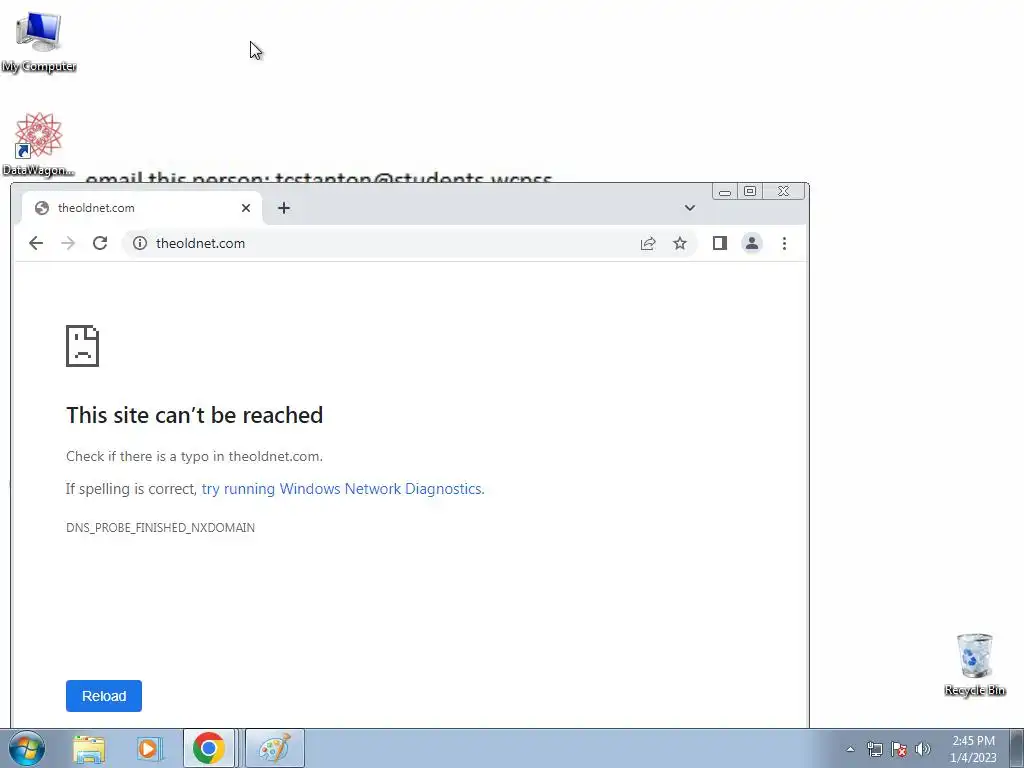This screenshot has height=768, width=1024.
Task: Click the Show desktop button
Action: coord(1017,748)
